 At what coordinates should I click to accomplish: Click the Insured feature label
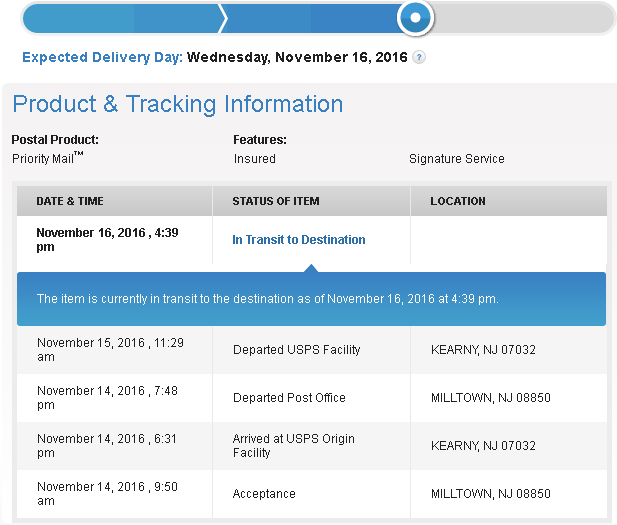click(254, 159)
